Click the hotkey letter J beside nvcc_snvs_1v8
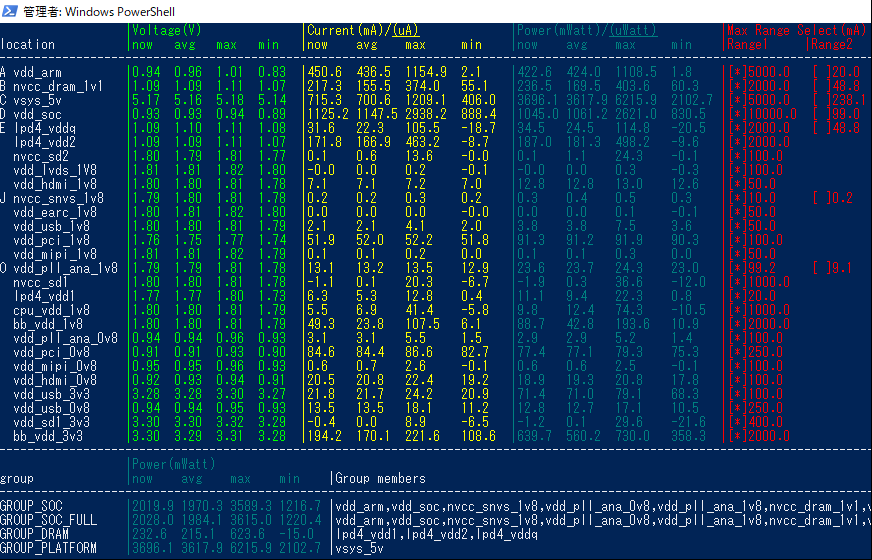 (3, 198)
